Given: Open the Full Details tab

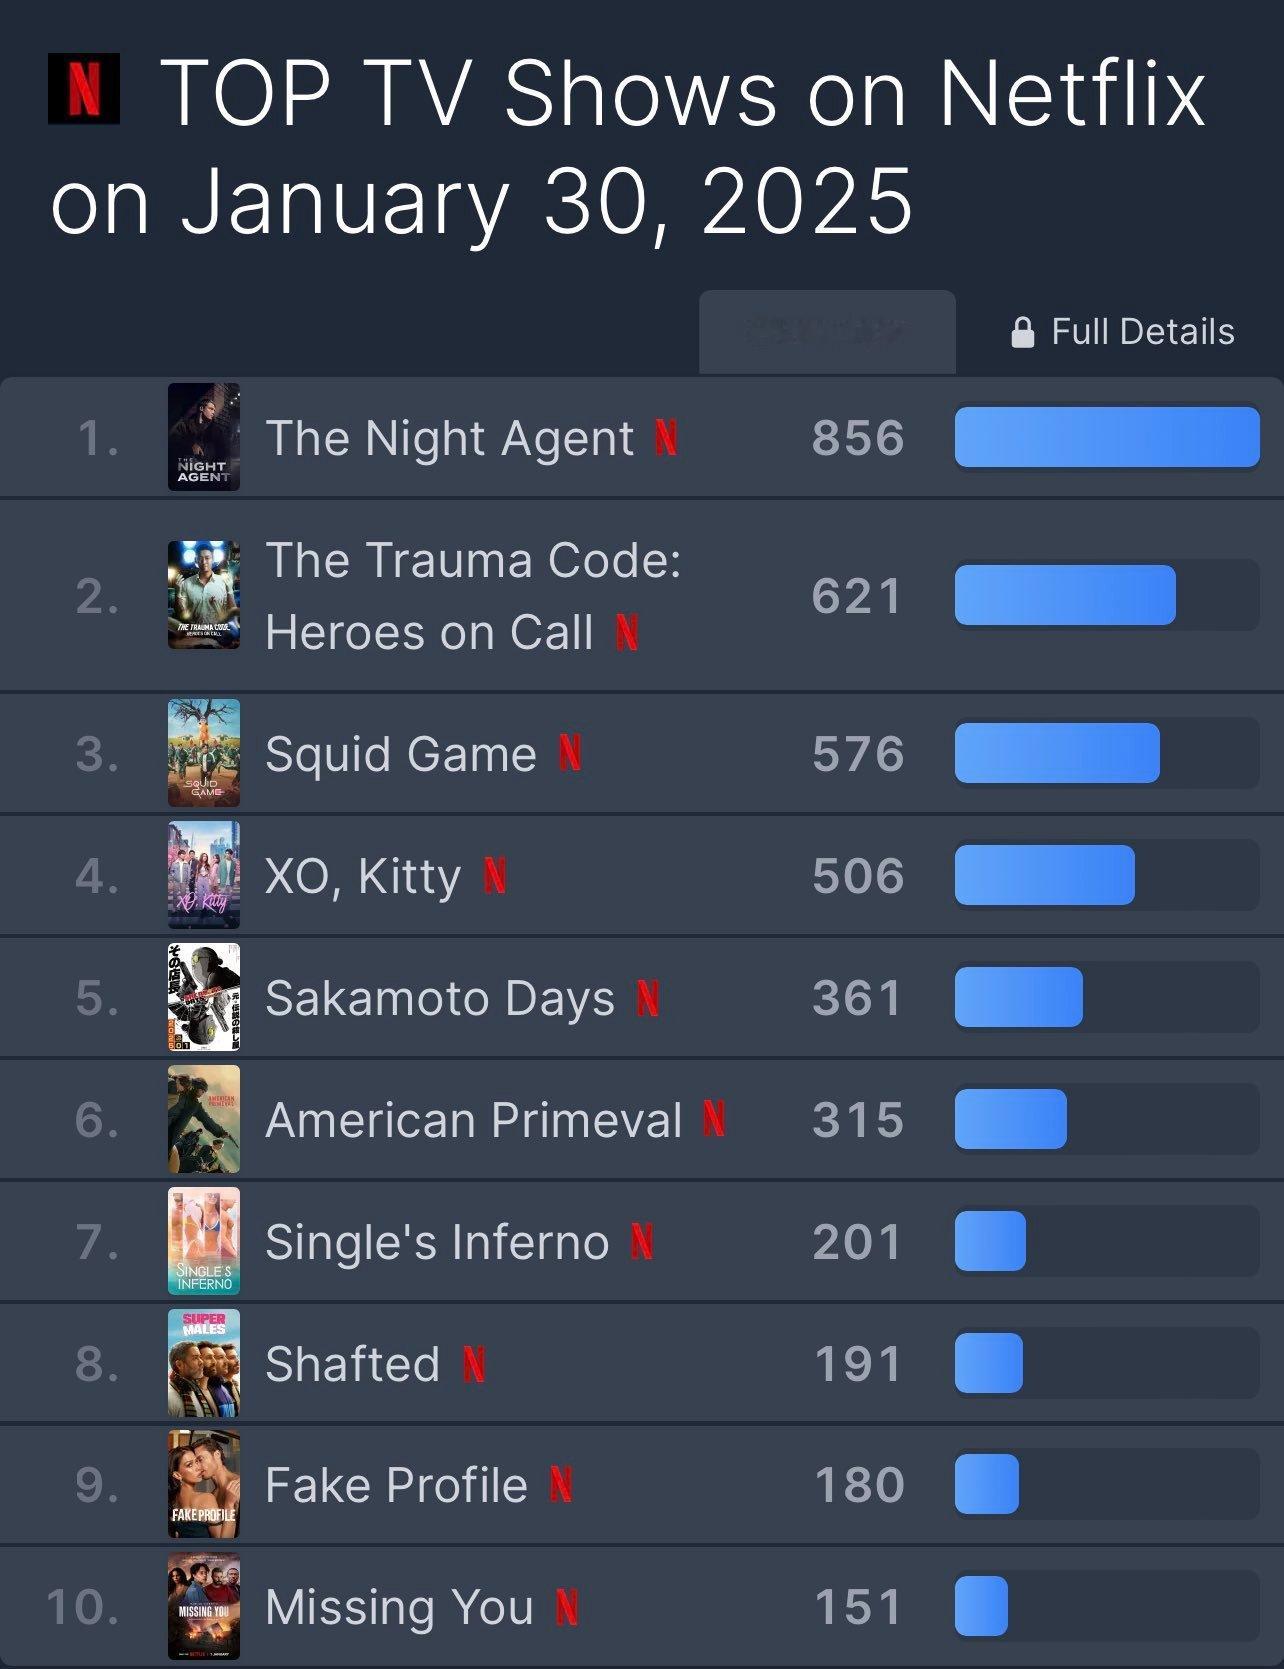Looking at the screenshot, I should click(1122, 332).
